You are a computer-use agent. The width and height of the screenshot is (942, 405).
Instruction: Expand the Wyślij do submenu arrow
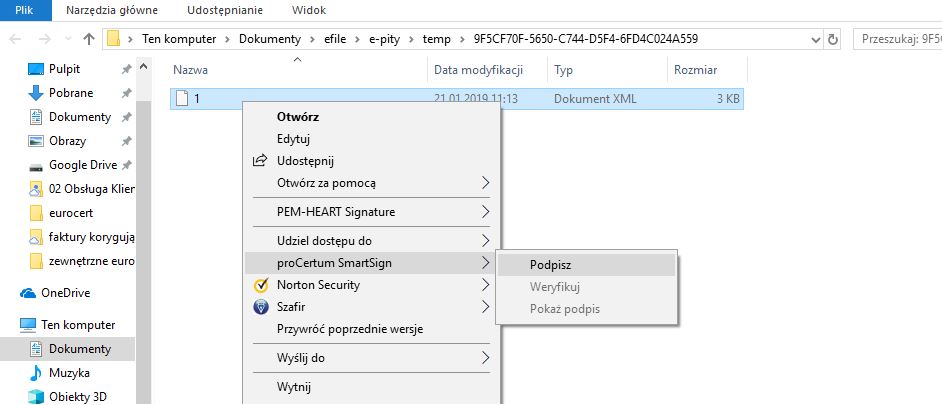[x=486, y=357]
